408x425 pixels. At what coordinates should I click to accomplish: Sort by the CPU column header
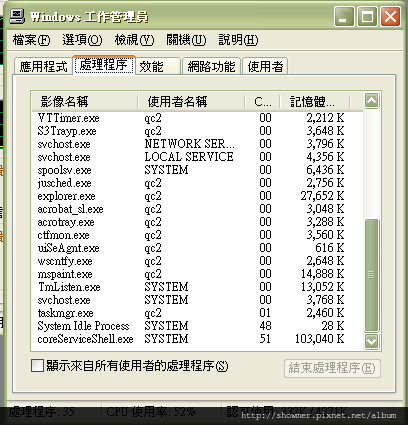point(263,101)
